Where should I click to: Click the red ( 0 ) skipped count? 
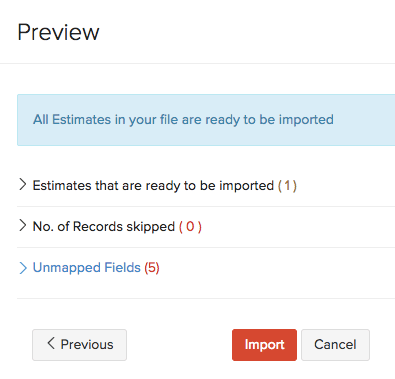tap(190, 227)
